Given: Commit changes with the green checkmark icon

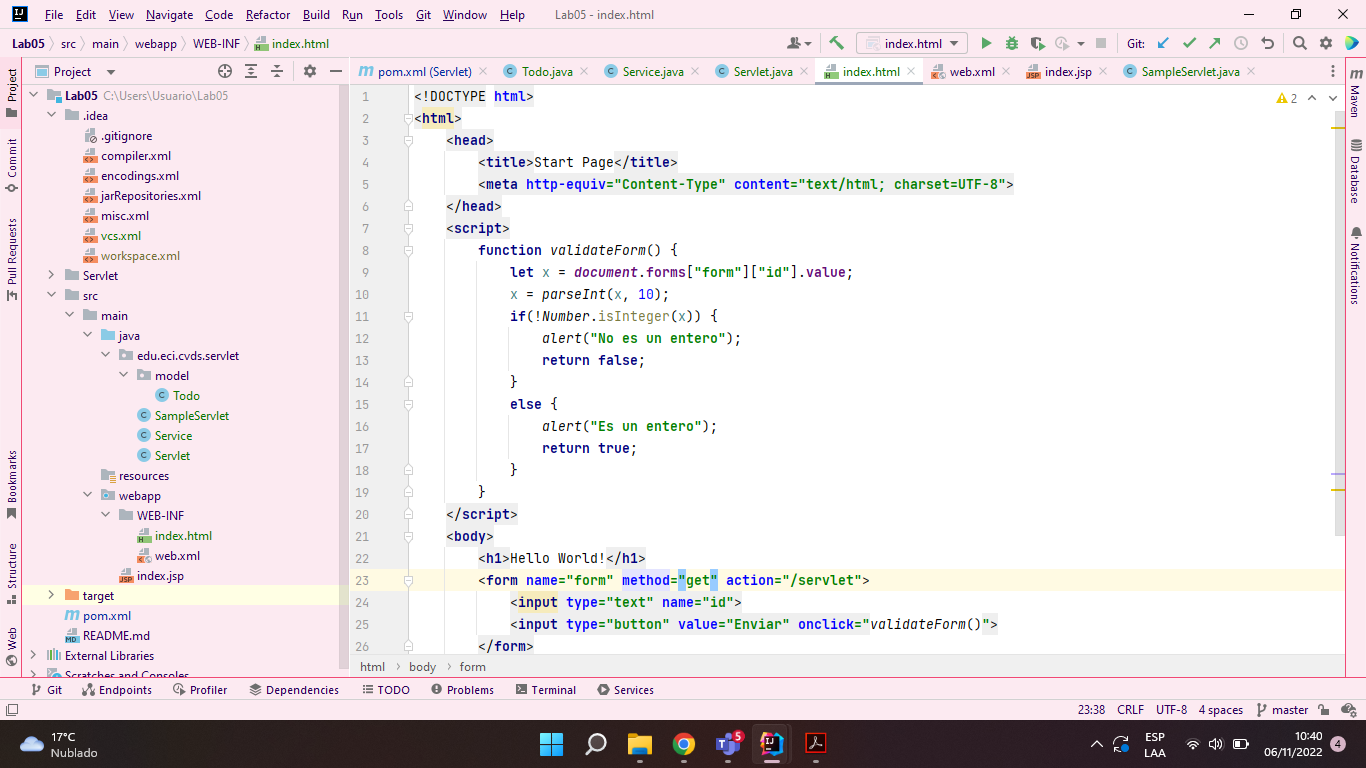Looking at the screenshot, I should click(1189, 43).
